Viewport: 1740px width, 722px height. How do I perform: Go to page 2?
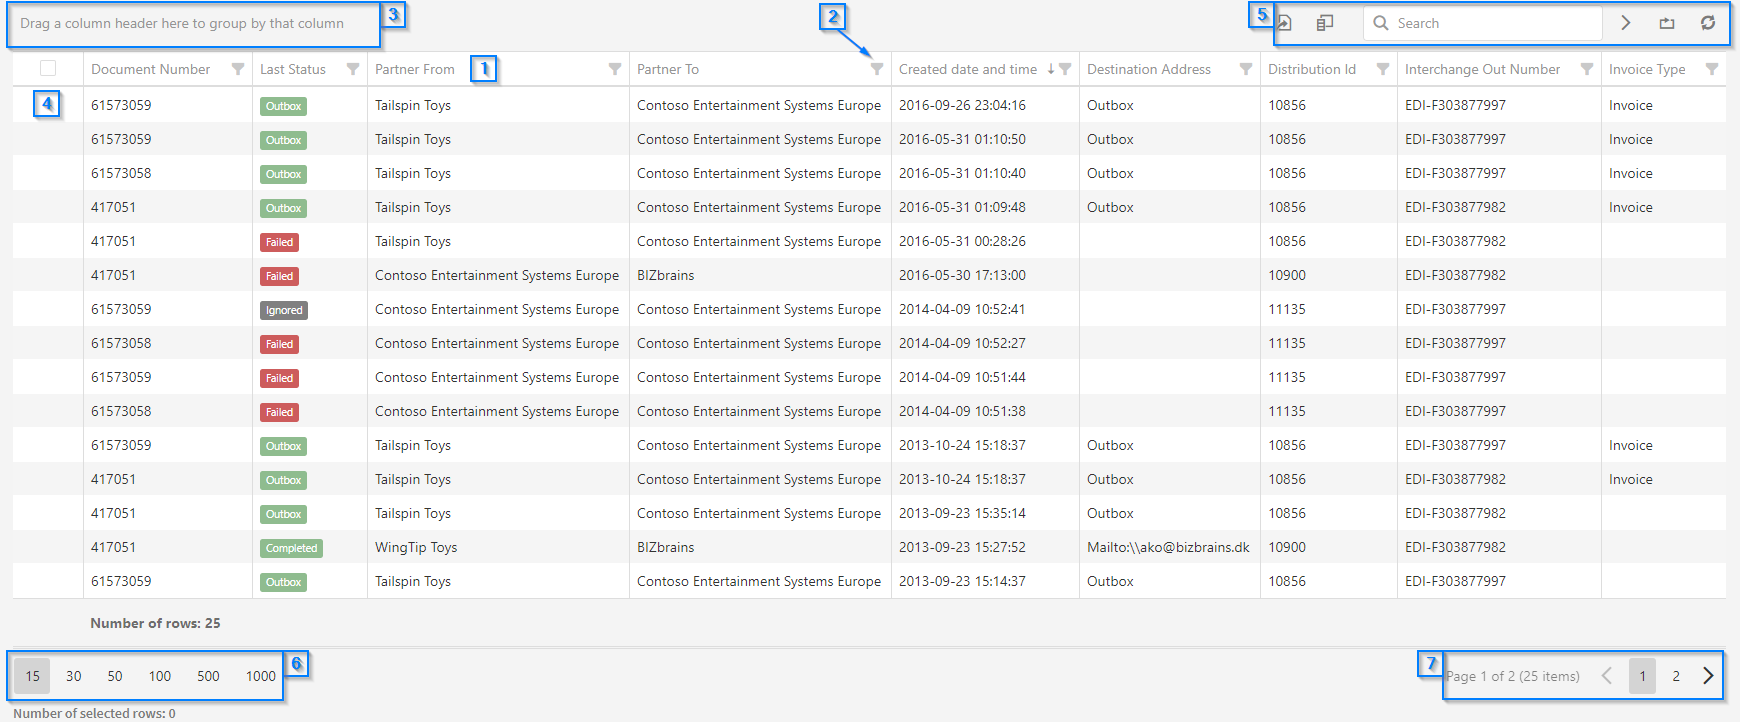pos(1676,676)
